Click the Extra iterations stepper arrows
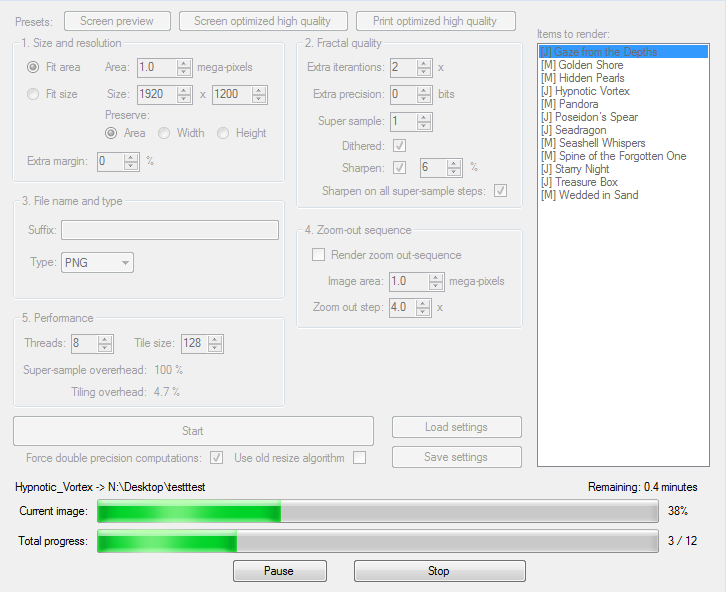This screenshot has width=726, height=592. (424, 67)
